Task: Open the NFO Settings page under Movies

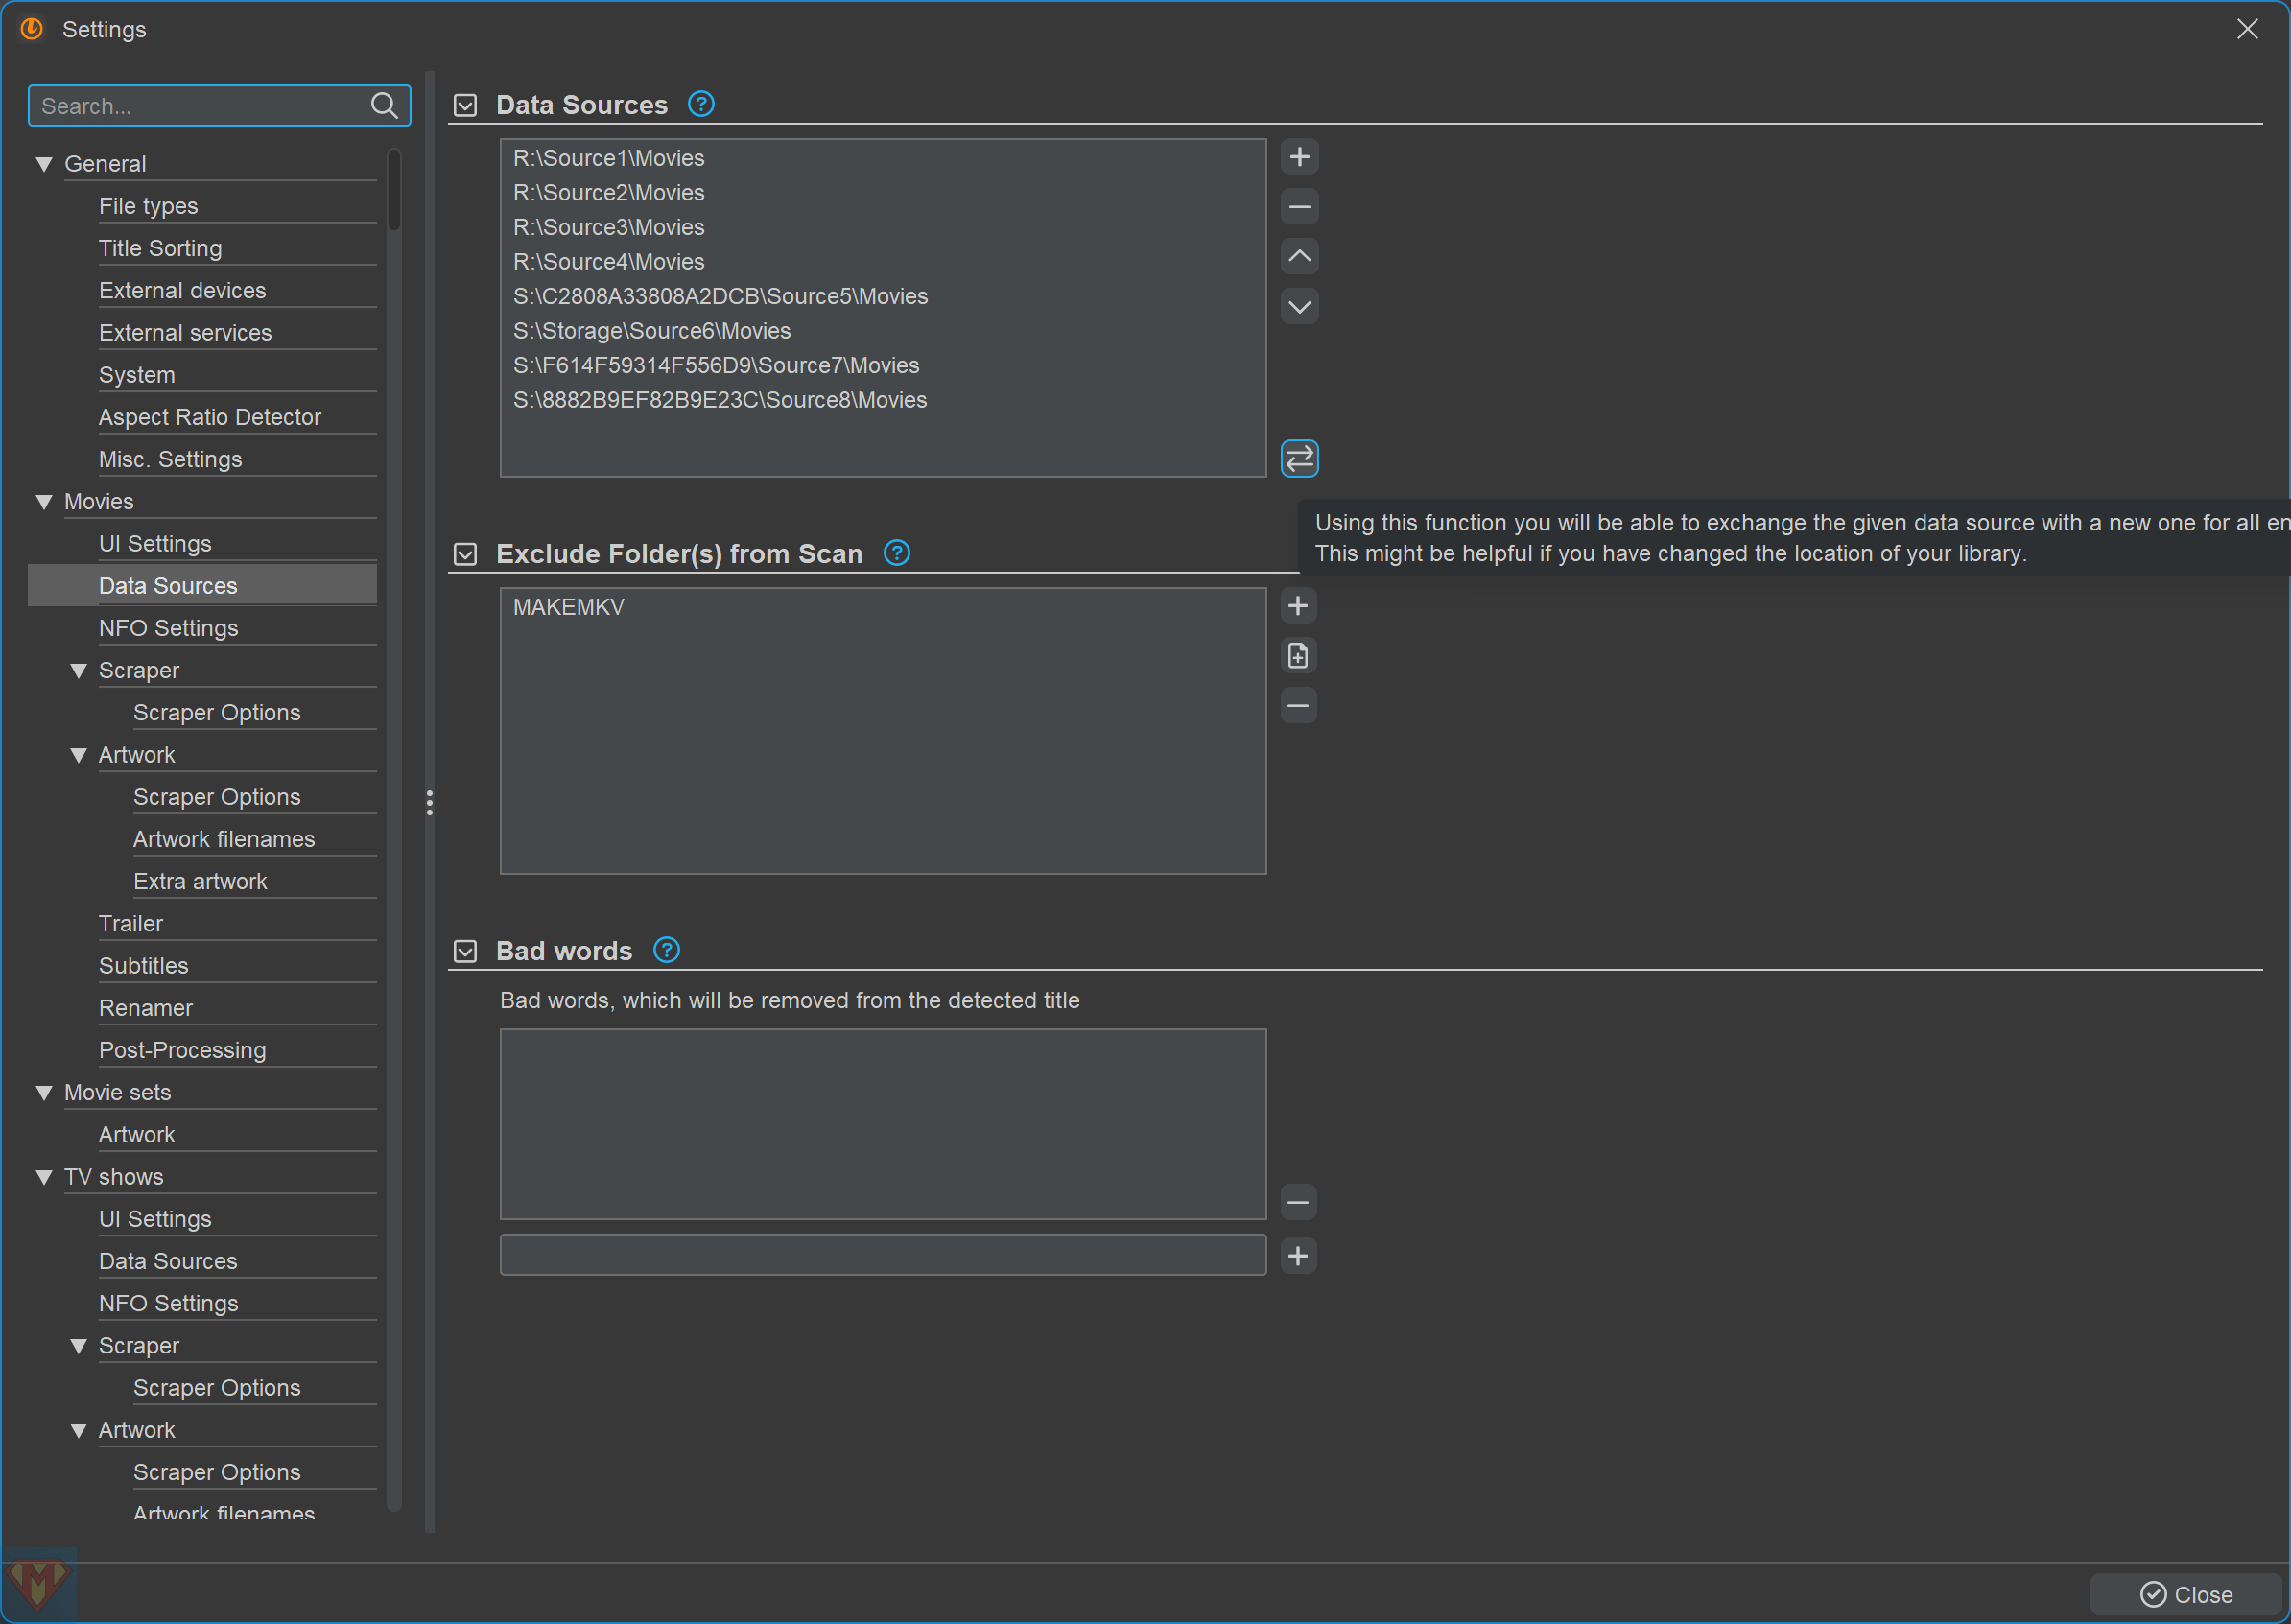Action: pos(168,628)
